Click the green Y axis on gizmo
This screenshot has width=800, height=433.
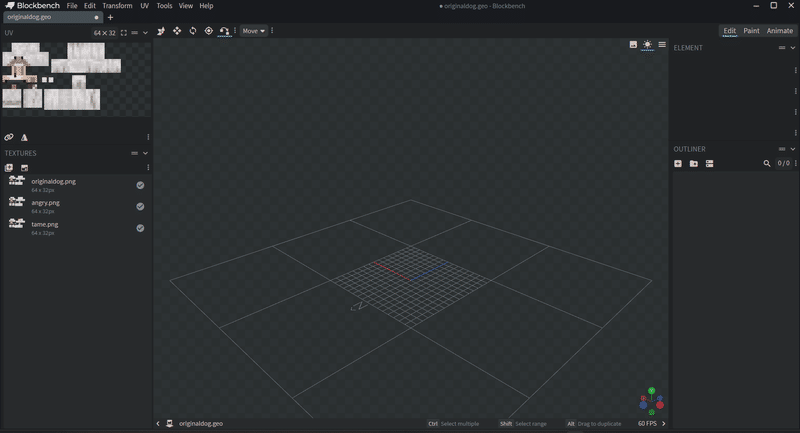pyautogui.click(x=652, y=391)
